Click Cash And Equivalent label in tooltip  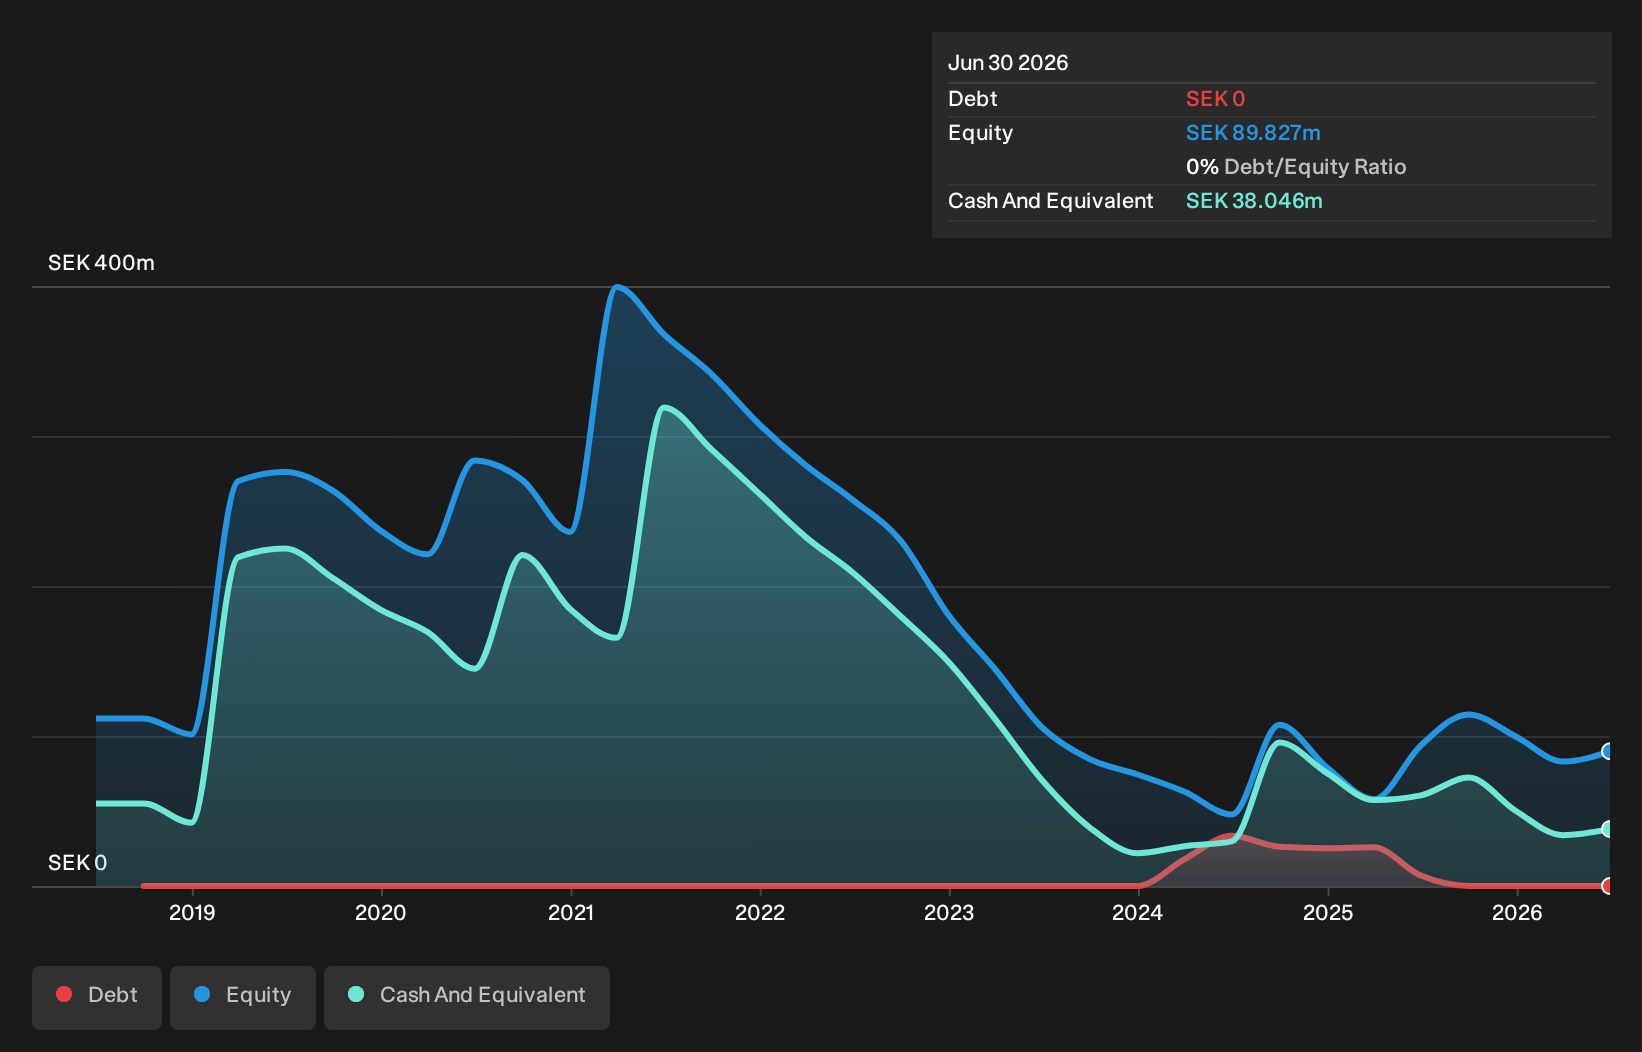pyautogui.click(x=1050, y=201)
